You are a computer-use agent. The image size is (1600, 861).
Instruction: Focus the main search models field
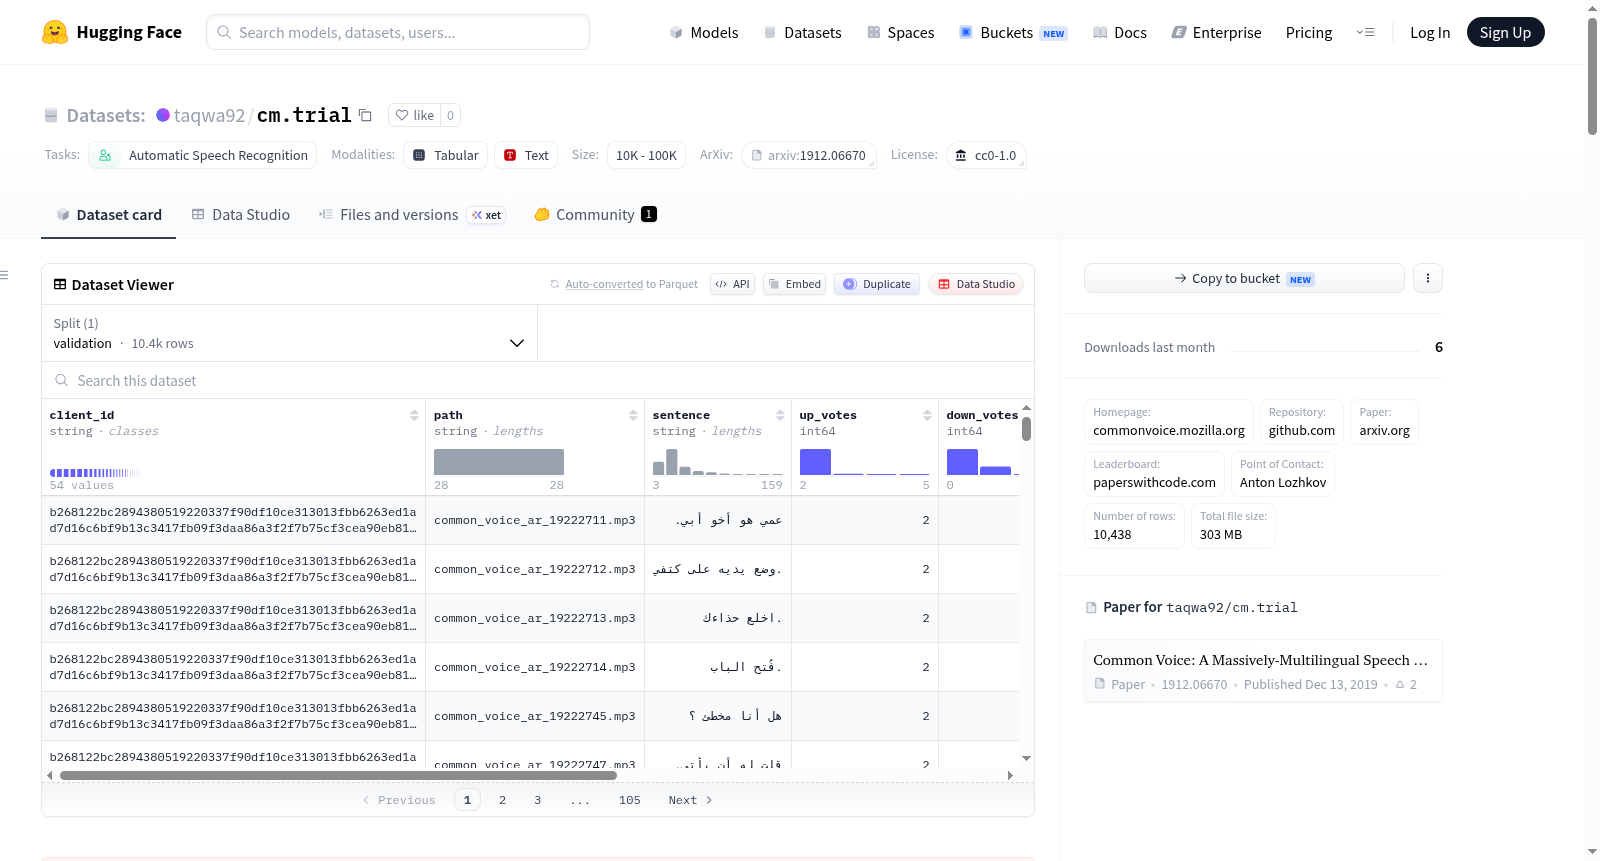pyautogui.click(x=398, y=32)
